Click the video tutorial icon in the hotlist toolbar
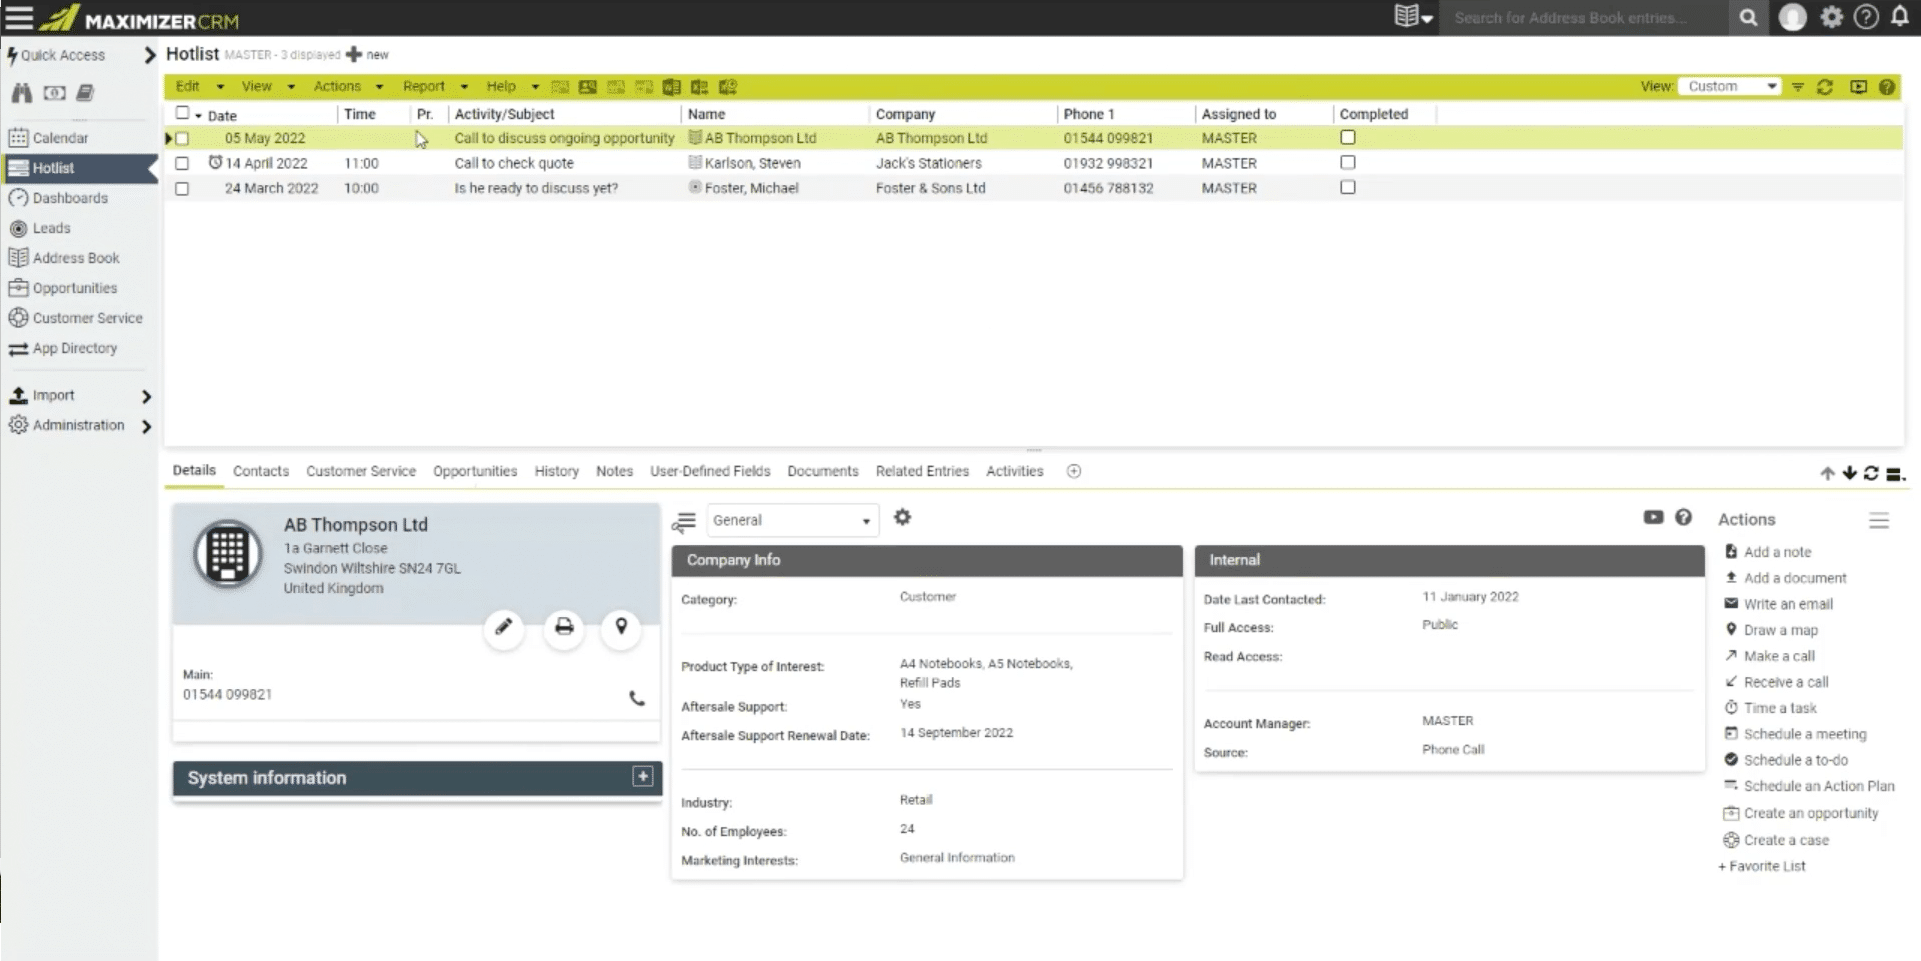 pyautogui.click(x=1858, y=87)
